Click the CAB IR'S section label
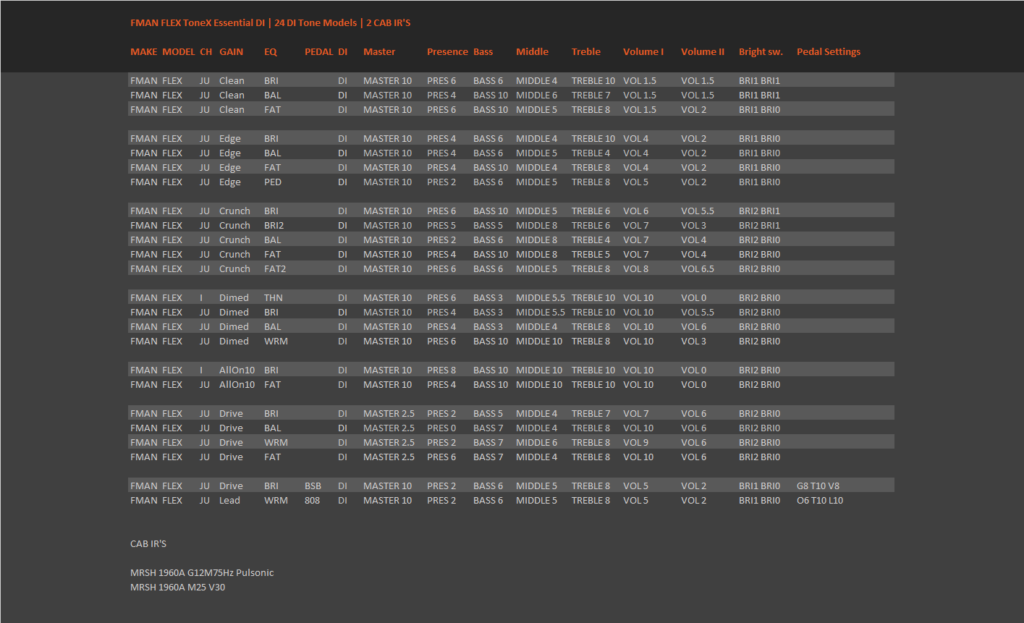 click(x=148, y=544)
